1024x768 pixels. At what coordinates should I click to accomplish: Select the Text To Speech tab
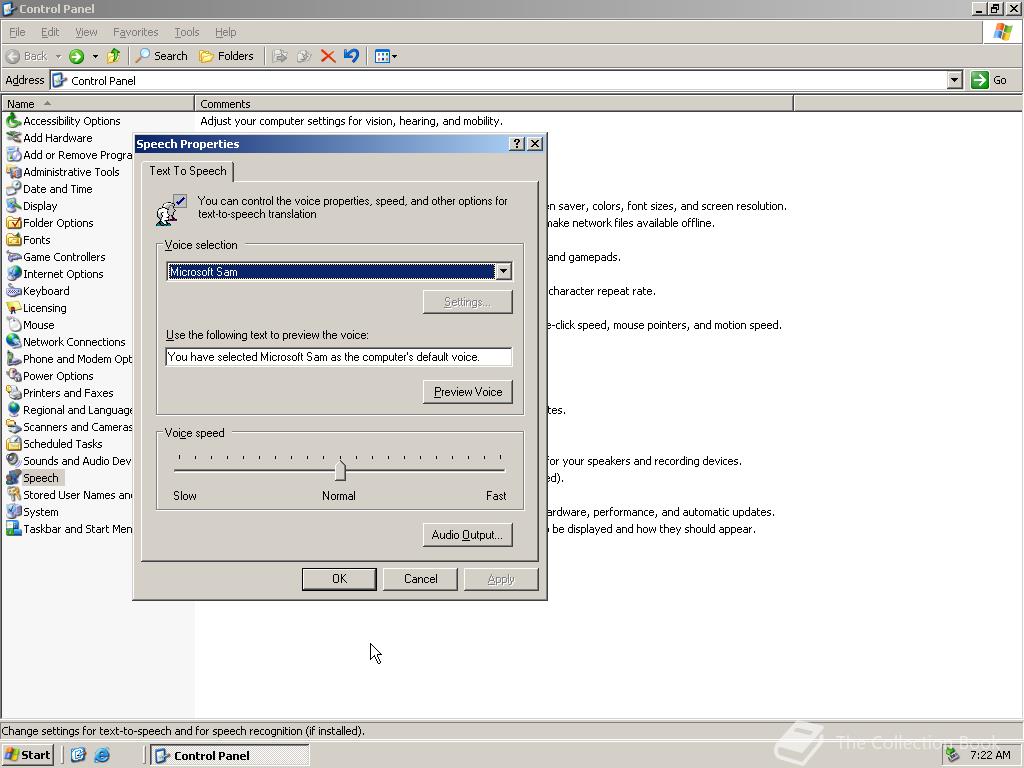coord(187,171)
